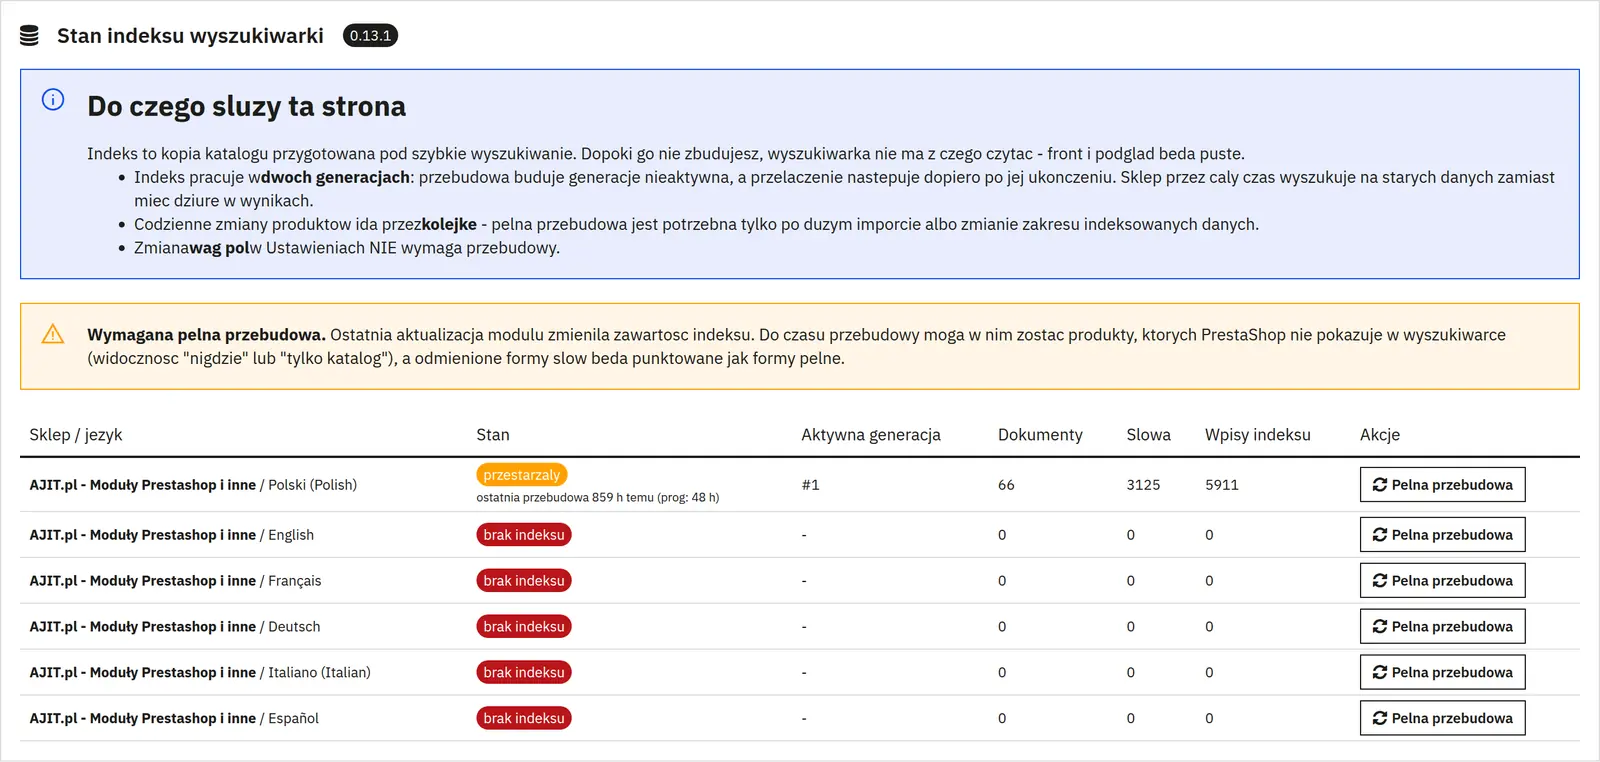This screenshot has width=1600, height=762.
Task: Click bold text 'dwoch generacjach' in info box
Action: (x=335, y=178)
